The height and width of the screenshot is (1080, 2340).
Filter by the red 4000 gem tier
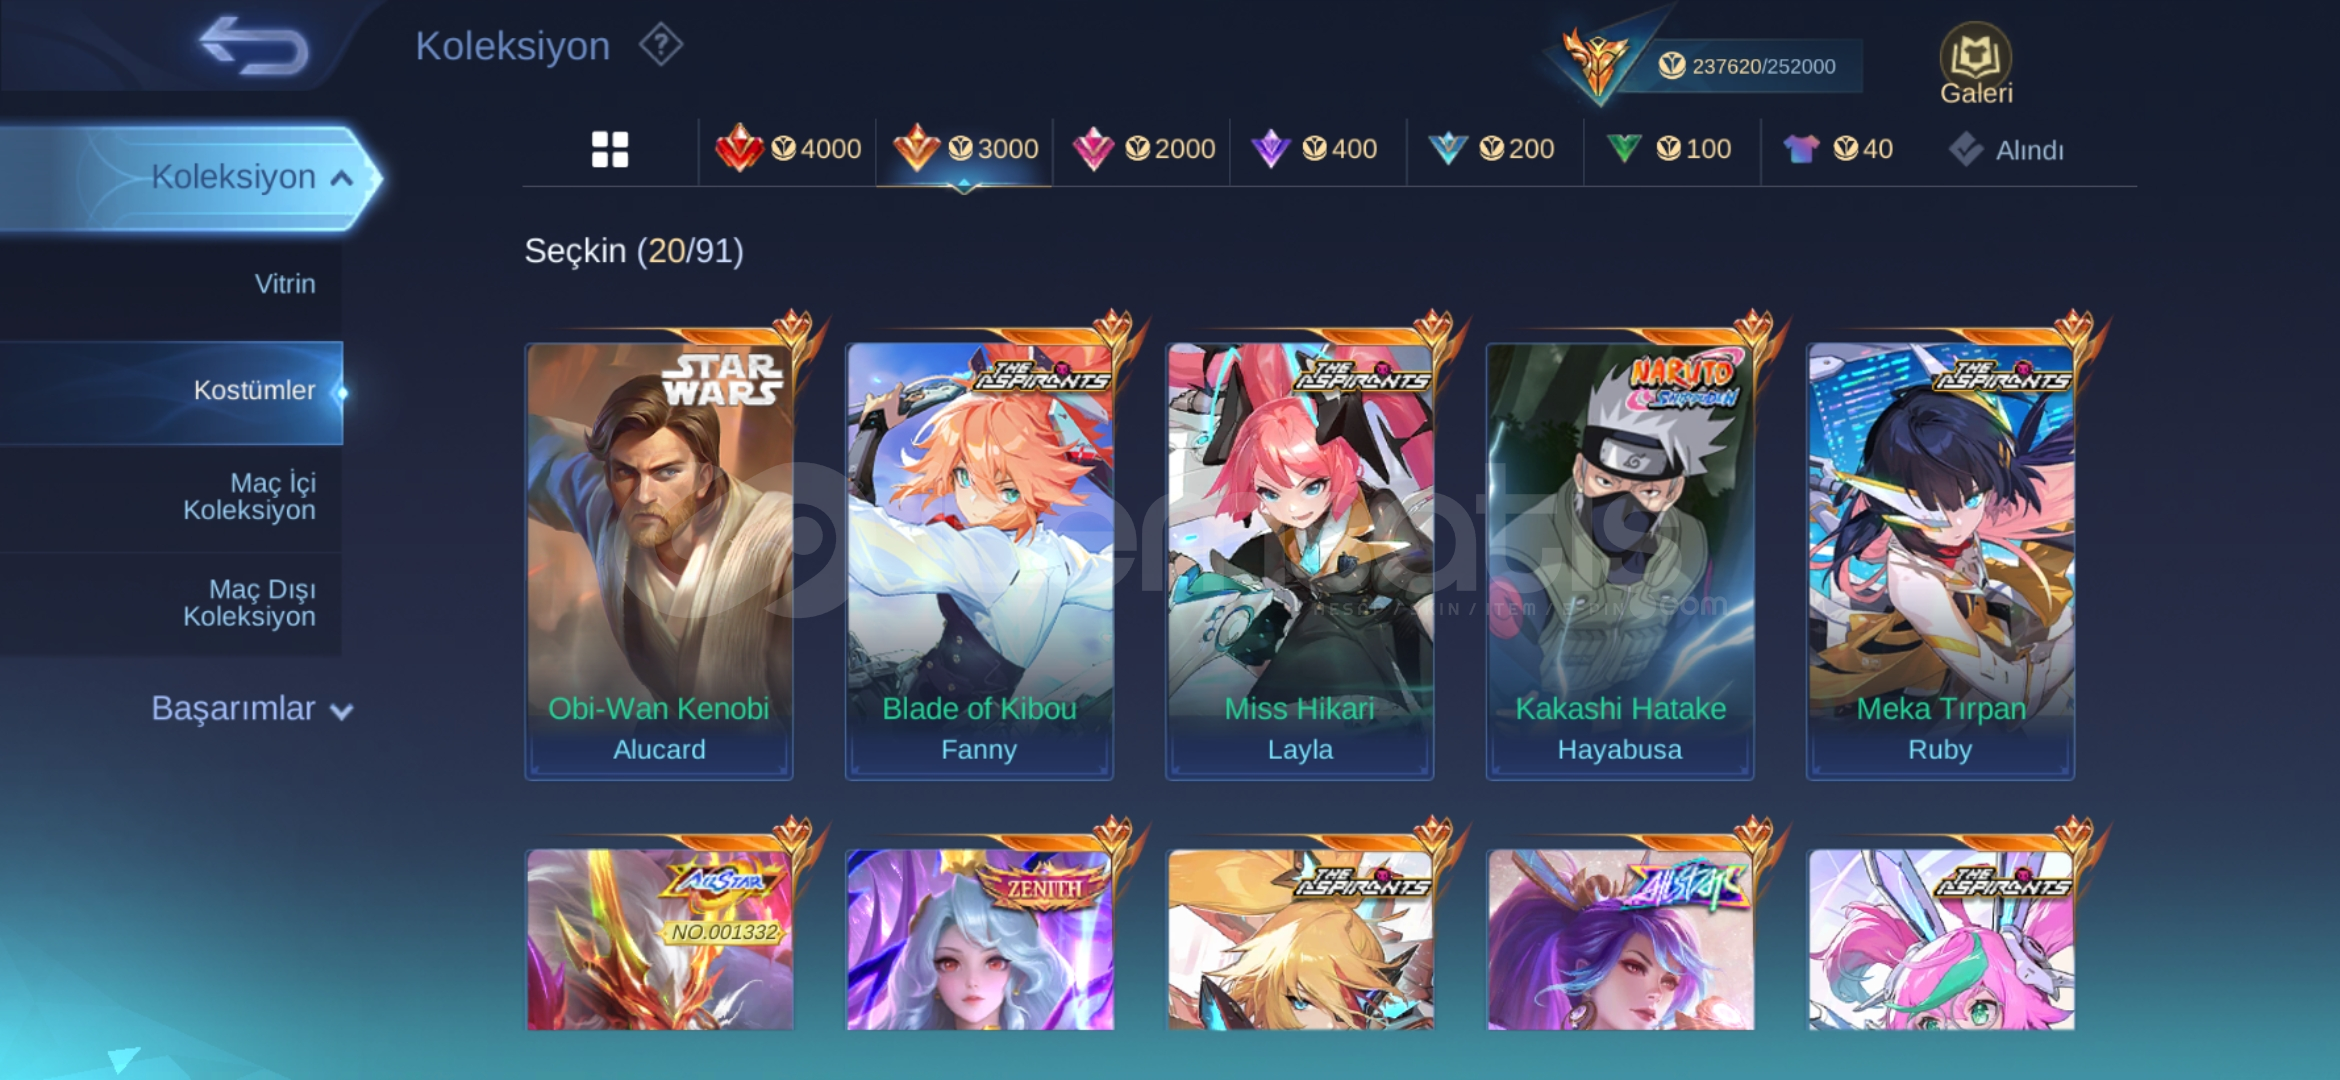click(x=788, y=149)
